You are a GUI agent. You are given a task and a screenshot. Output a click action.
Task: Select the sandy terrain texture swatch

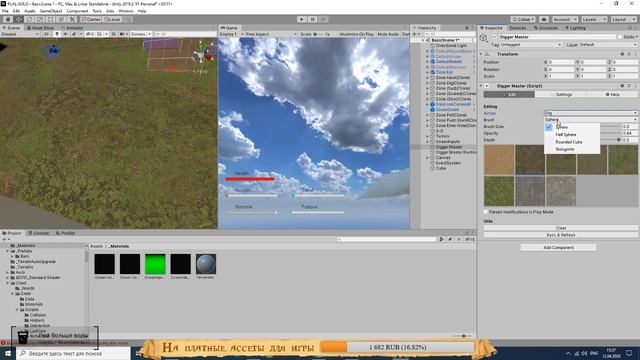point(499,160)
